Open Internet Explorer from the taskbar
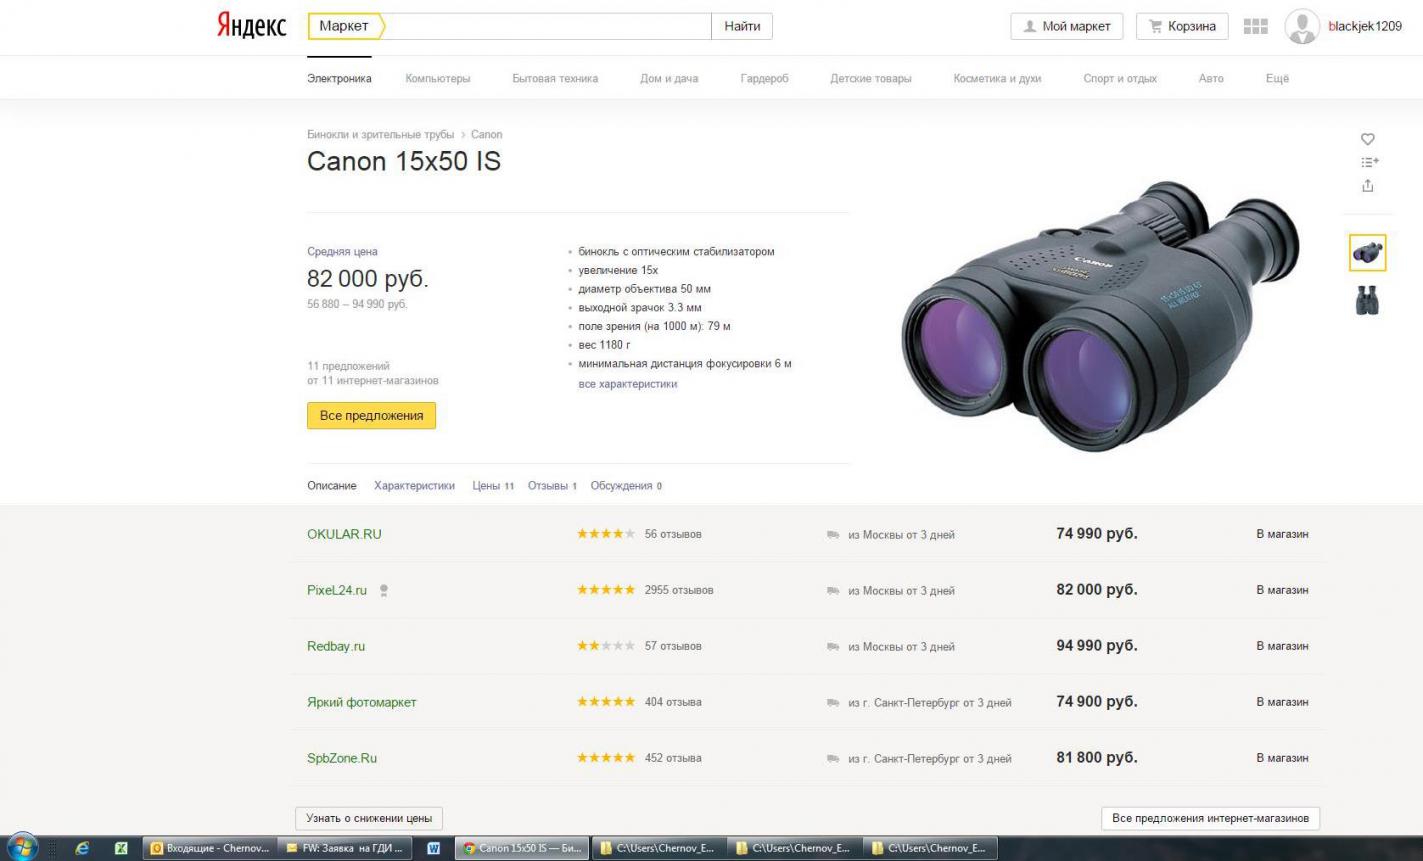Image resolution: width=1423 pixels, height=861 pixels. (x=82, y=848)
